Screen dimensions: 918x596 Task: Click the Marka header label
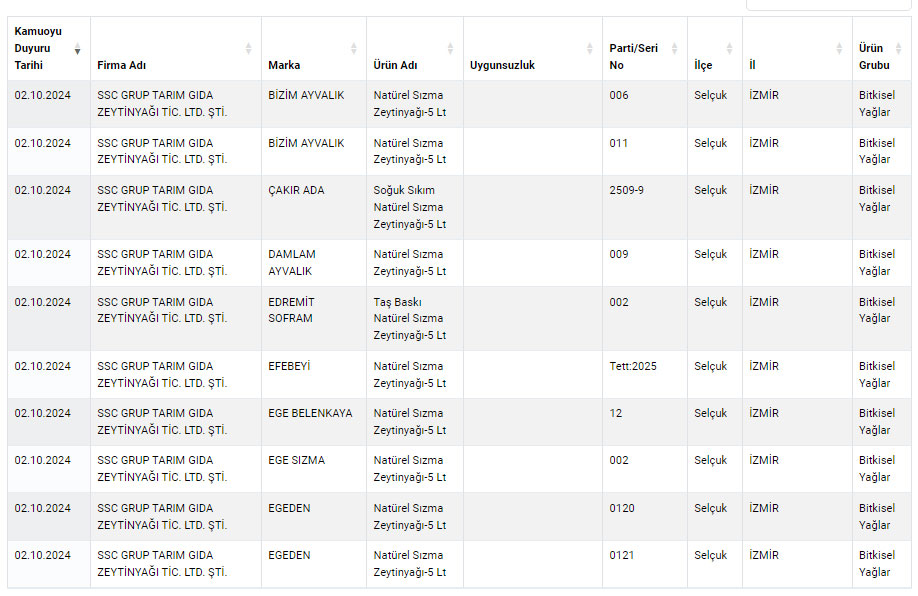point(284,65)
